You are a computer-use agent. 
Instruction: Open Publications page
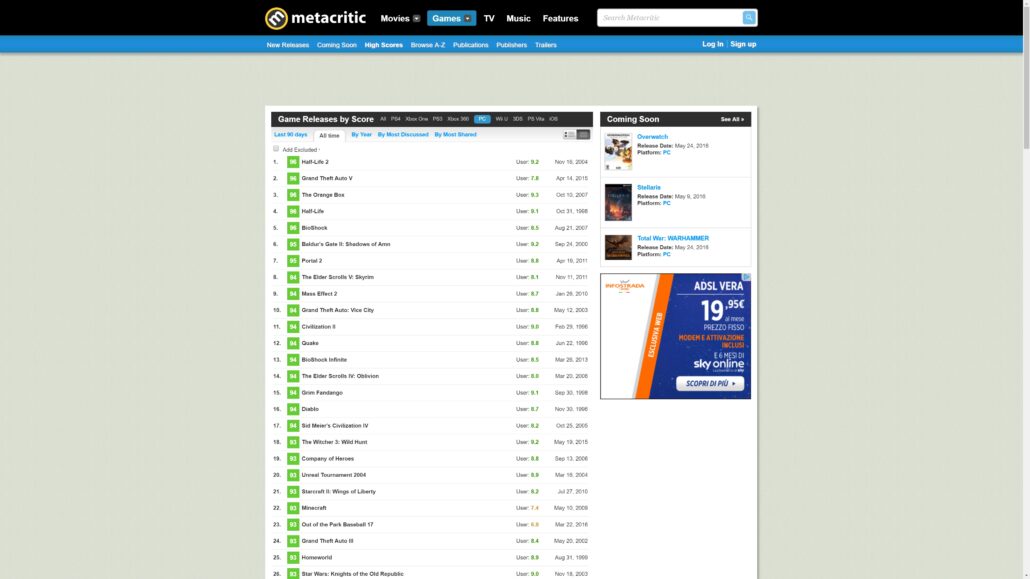point(470,45)
